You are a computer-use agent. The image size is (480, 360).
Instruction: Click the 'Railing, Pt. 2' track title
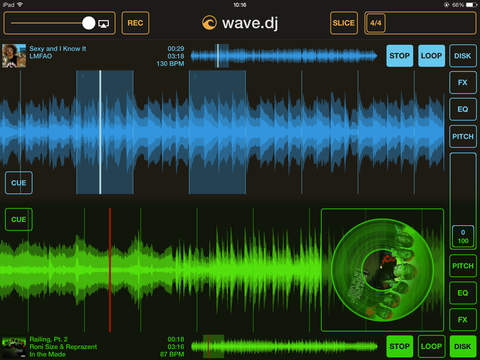[x=49, y=339]
